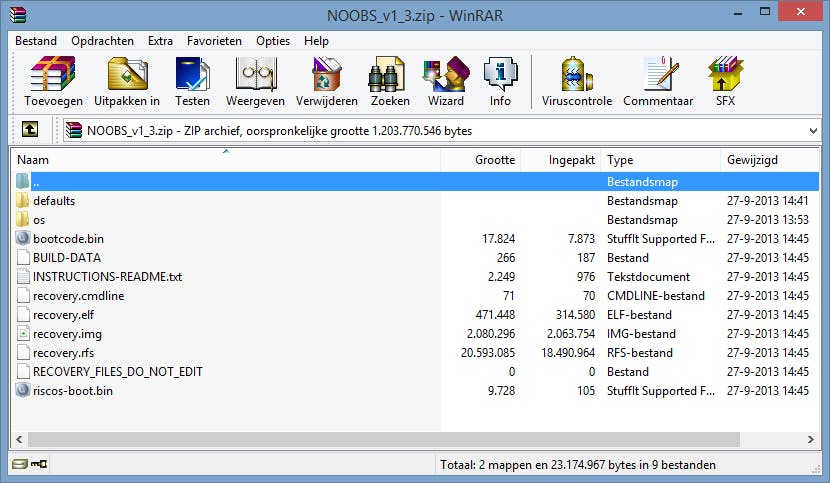This screenshot has height=483, width=830.
Task: Click the 2.063.754 packed size value
Action: coord(571,334)
